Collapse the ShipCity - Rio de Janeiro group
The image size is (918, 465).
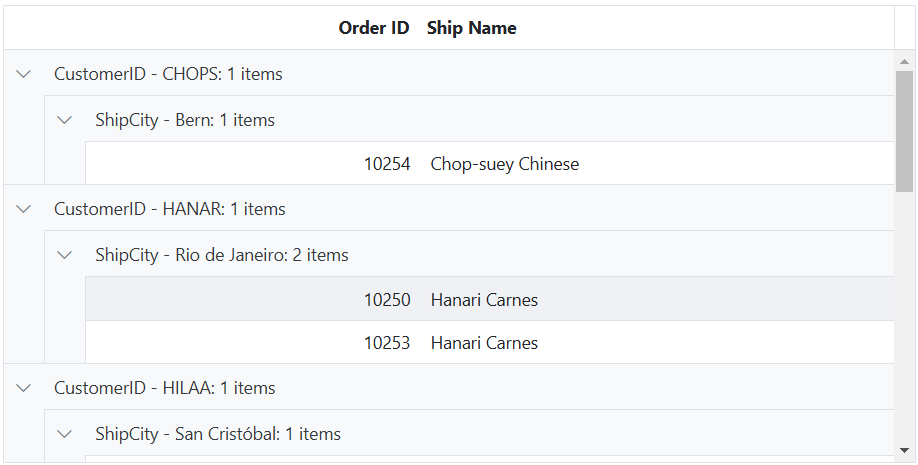point(64,255)
